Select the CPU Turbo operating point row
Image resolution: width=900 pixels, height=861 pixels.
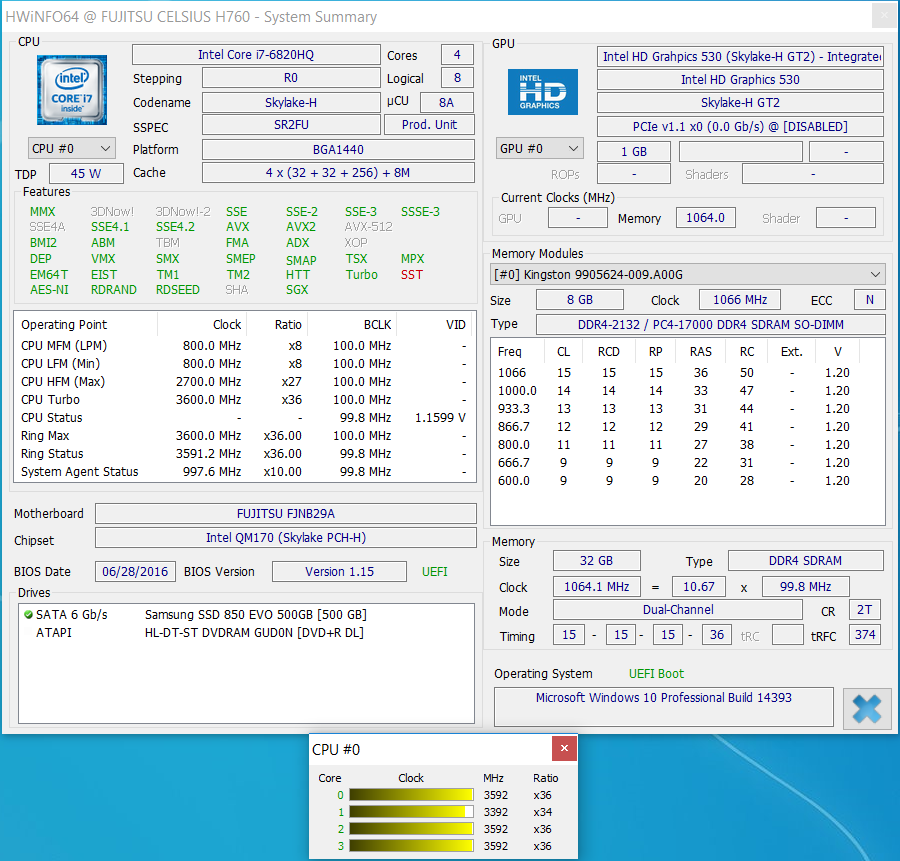(245, 400)
